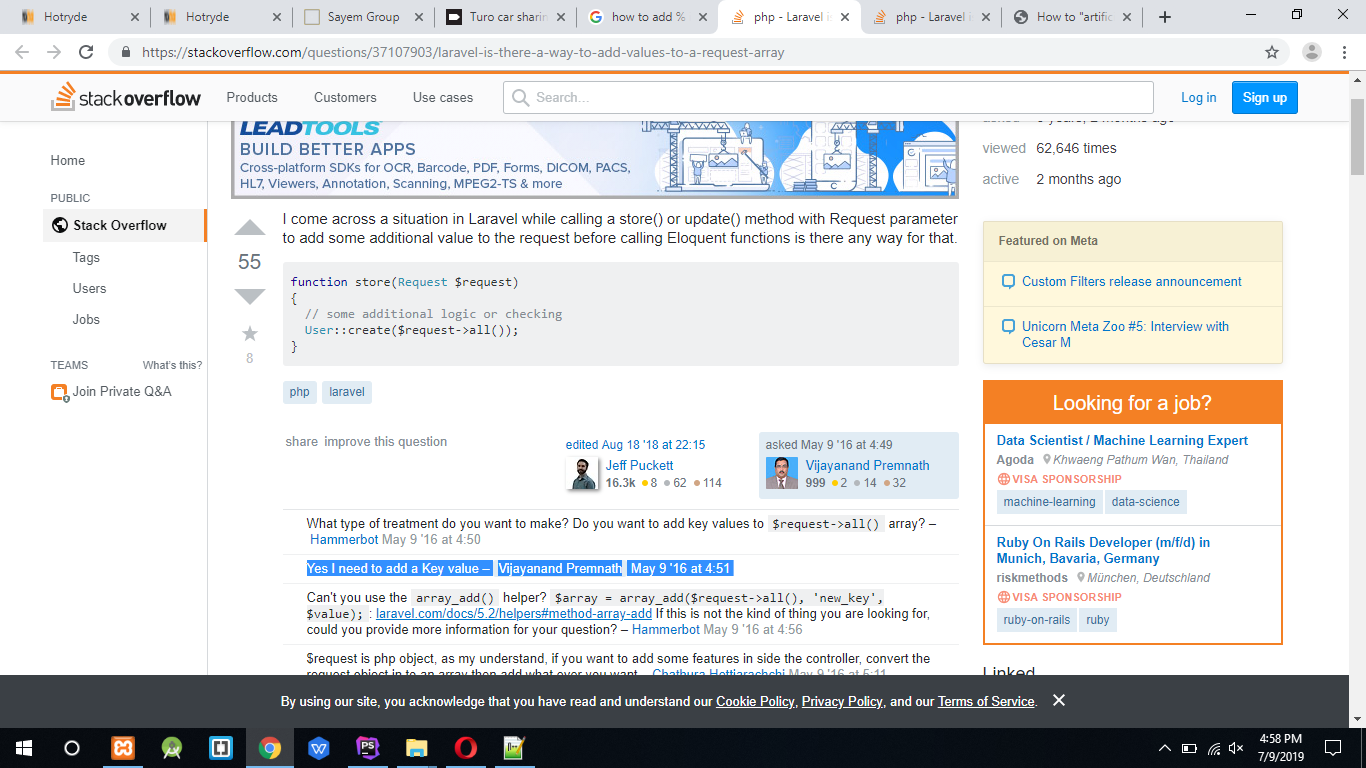The image size is (1366, 768).
Task: Favorite the question using the star icon
Action: [249, 333]
